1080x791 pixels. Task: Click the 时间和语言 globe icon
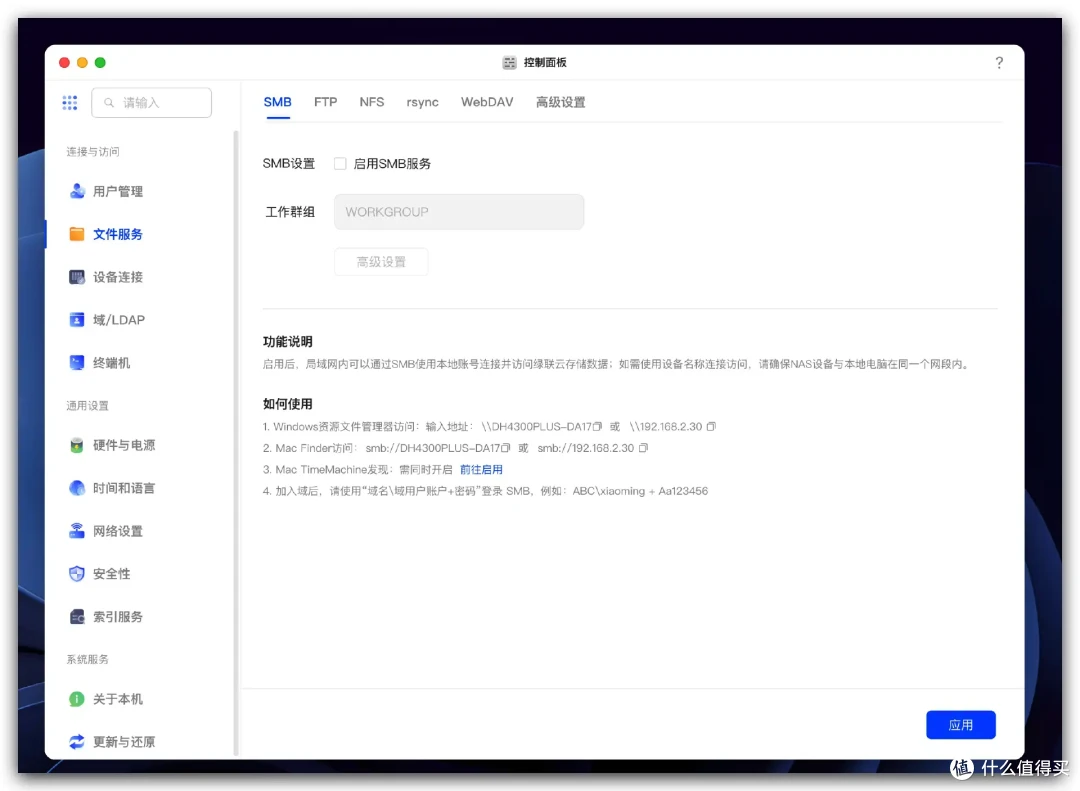coord(77,488)
